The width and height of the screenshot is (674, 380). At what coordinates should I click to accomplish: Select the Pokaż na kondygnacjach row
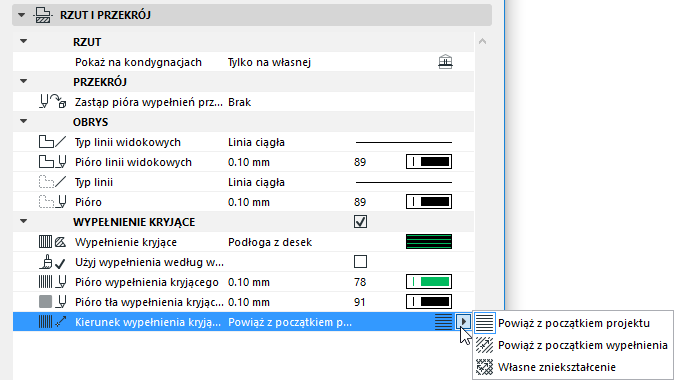(243, 62)
